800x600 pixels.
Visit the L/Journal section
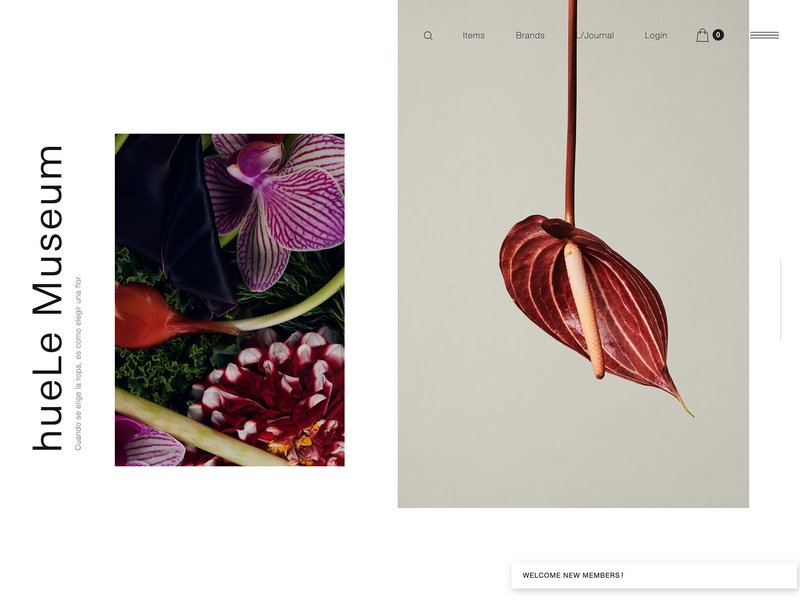(x=595, y=36)
